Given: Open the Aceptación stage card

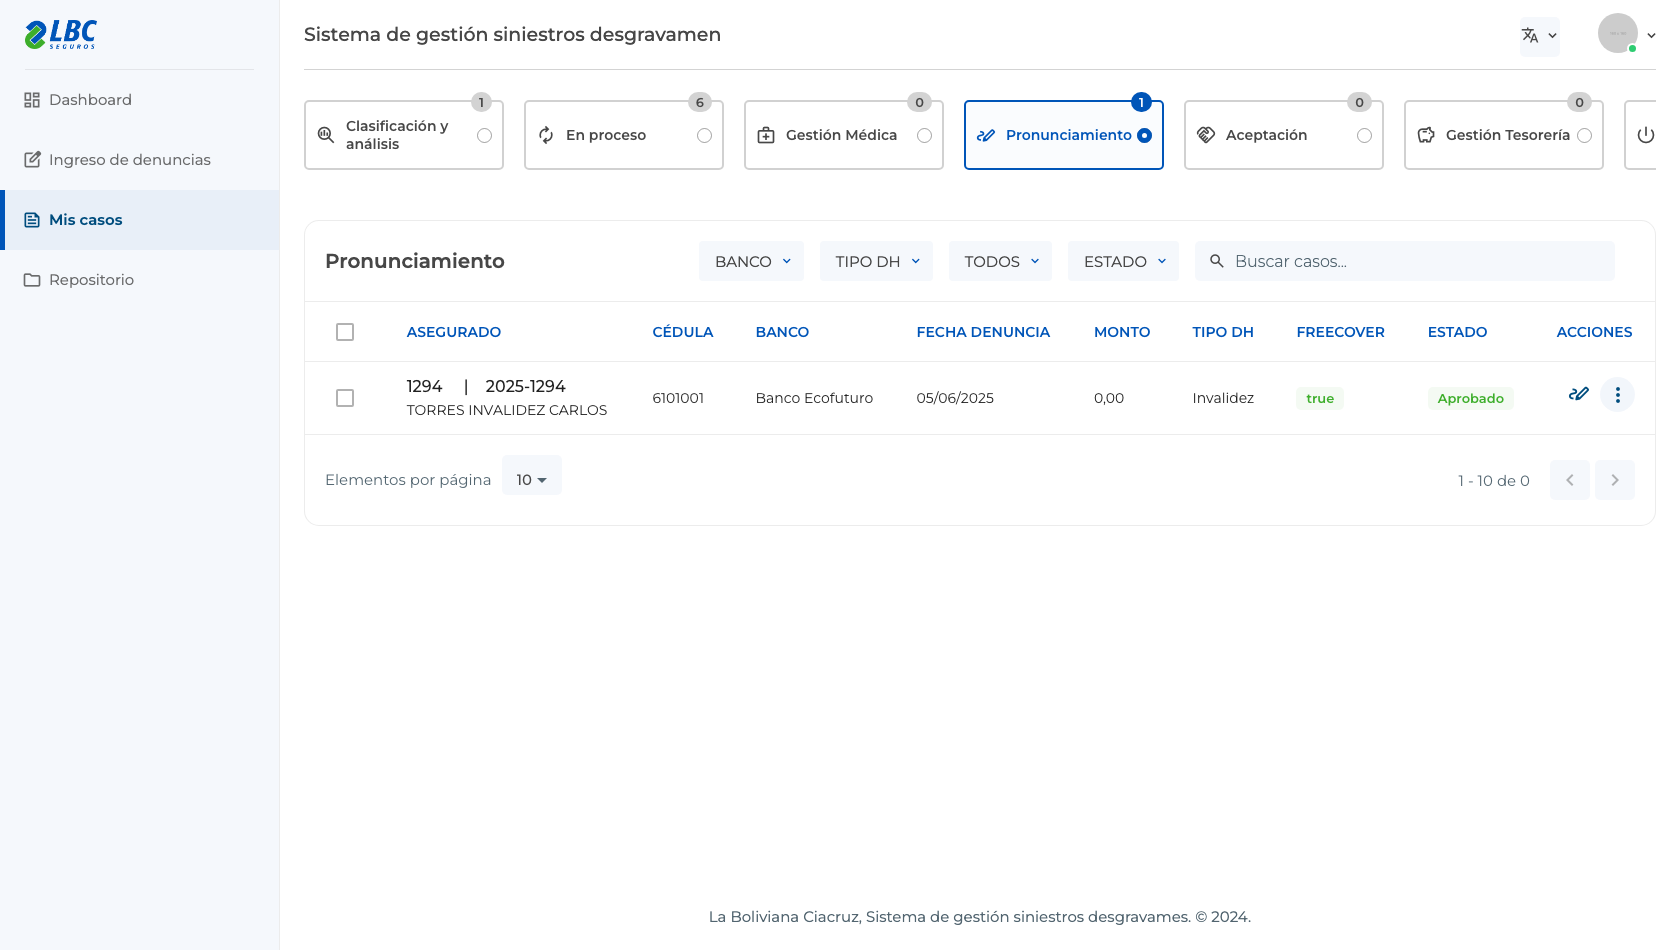Looking at the screenshot, I should click(1284, 135).
